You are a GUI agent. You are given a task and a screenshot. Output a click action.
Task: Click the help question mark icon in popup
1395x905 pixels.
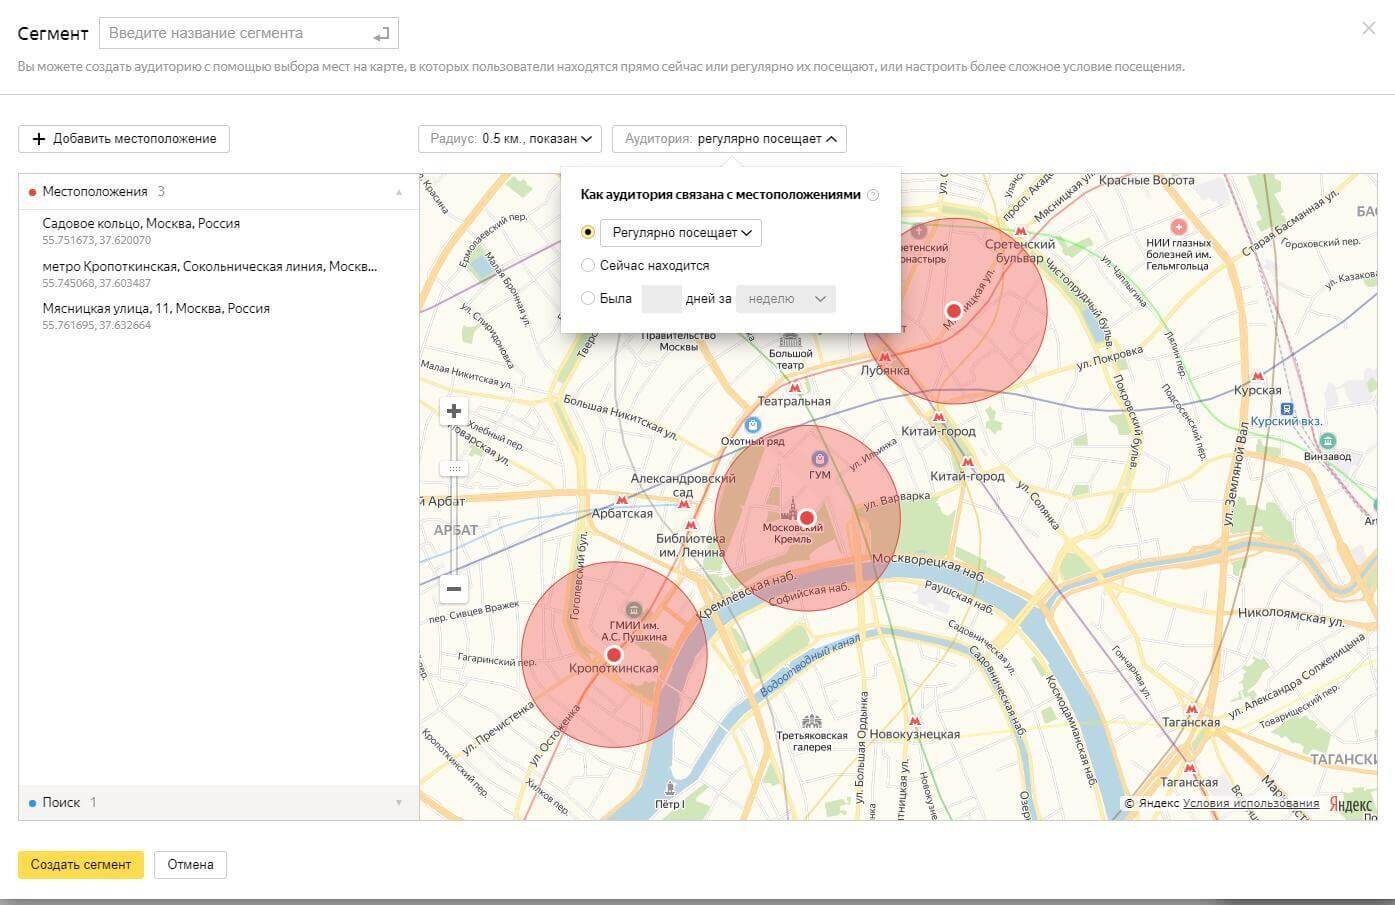873,195
